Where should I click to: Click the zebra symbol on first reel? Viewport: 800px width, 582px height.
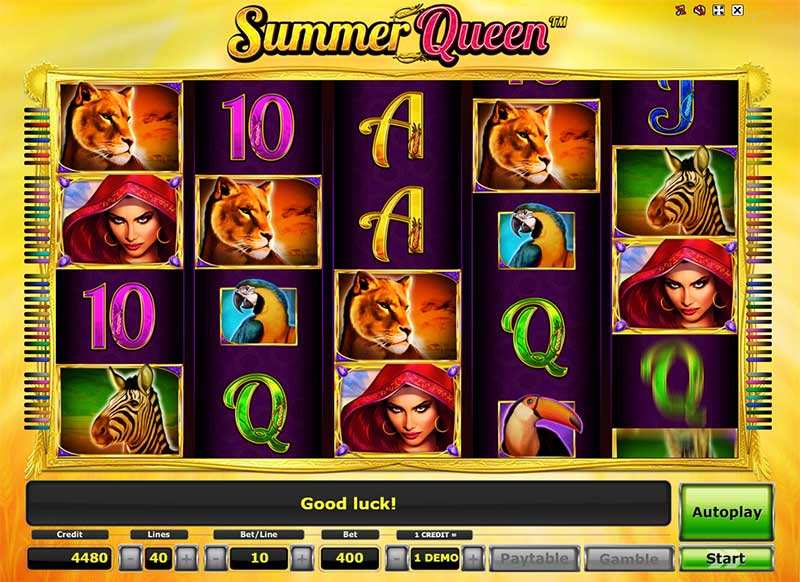point(119,410)
